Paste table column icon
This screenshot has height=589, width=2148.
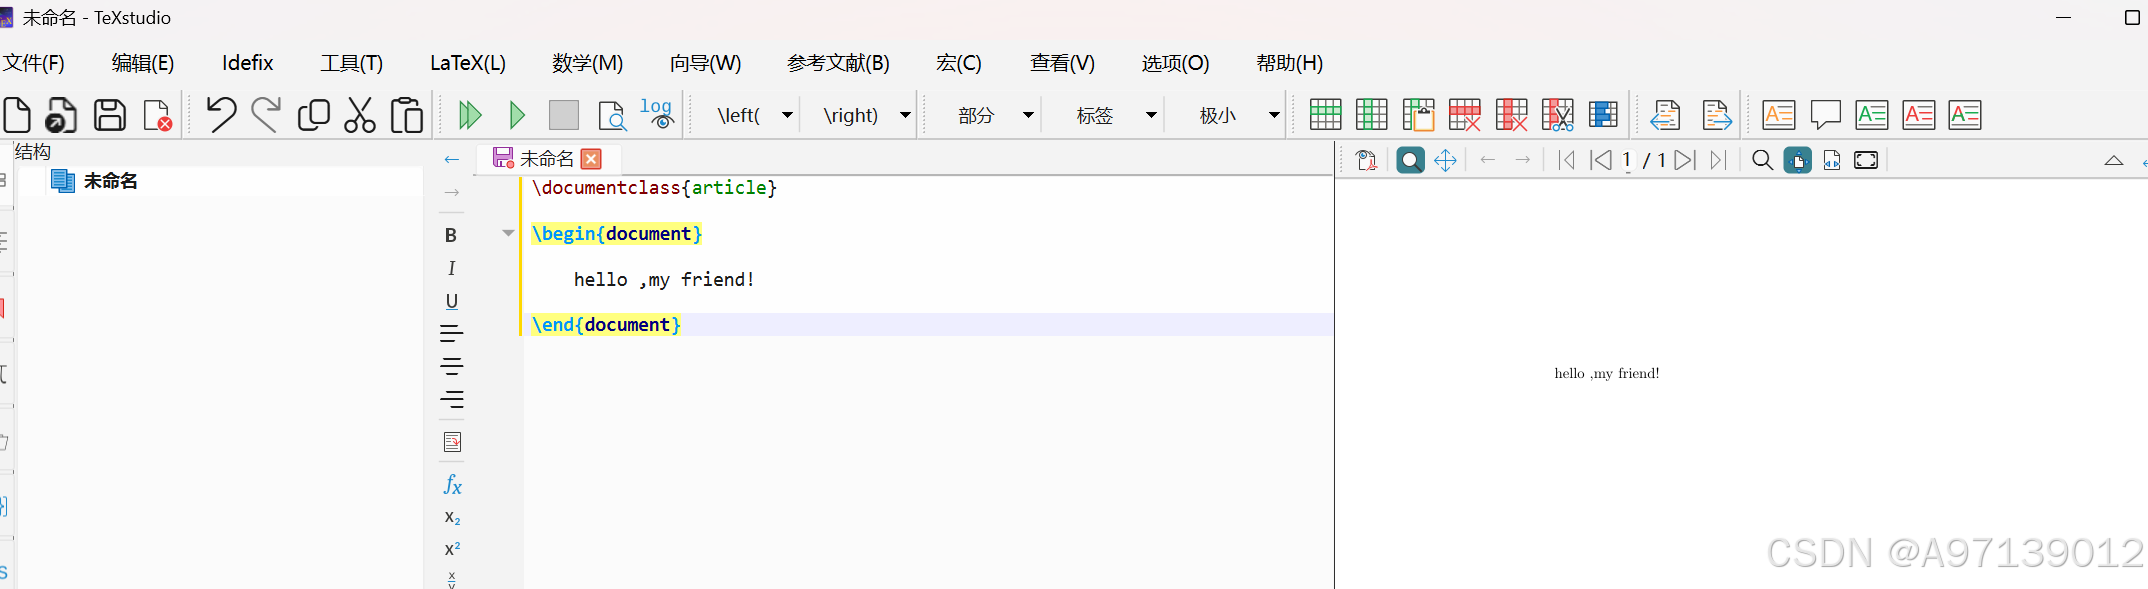(x=1418, y=115)
